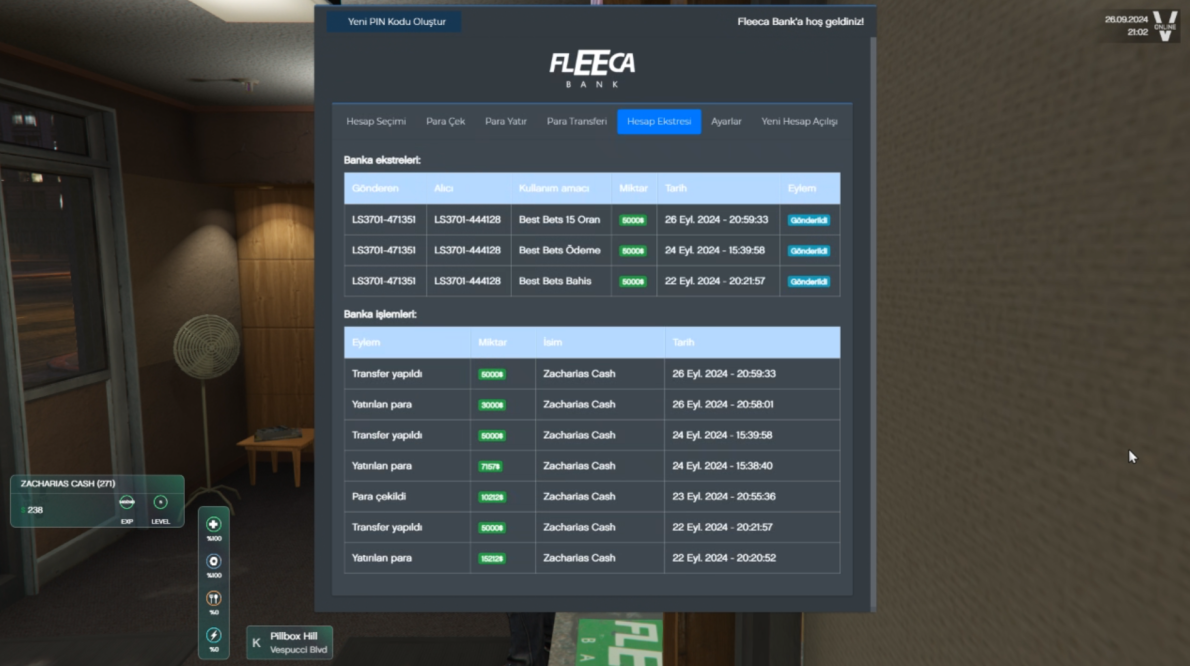Screen dimensions: 1190x666
Task: Select the Hesap Ekstresi tab
Action: tap(659, 122)
